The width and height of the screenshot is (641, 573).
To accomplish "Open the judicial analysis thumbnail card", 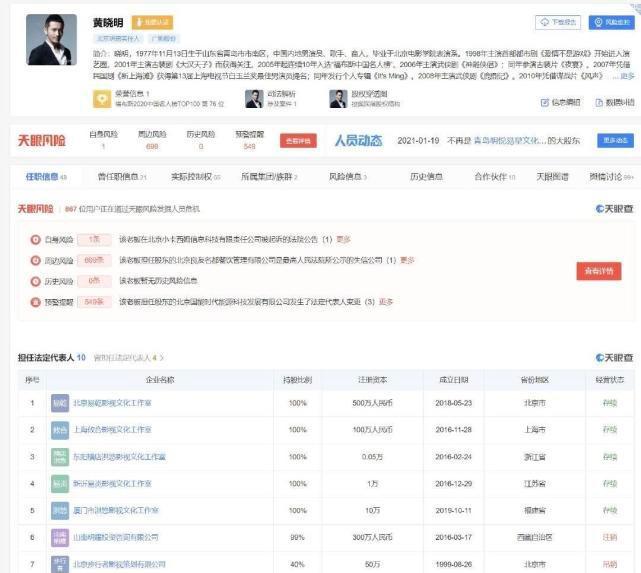I will point(254,99).
